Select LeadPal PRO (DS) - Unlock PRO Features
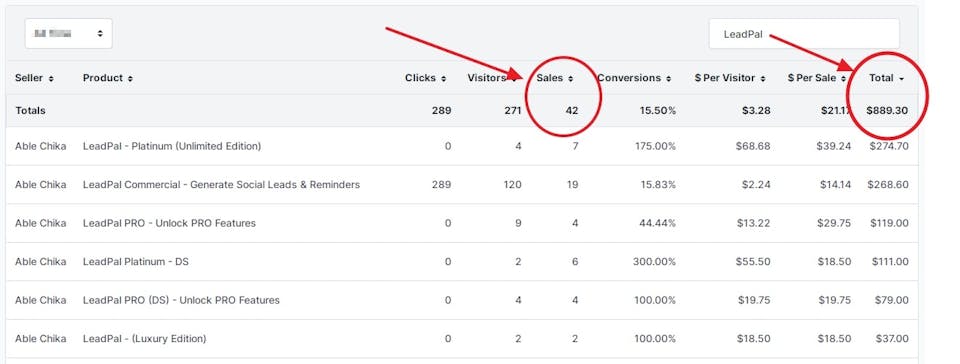The height and width of the screenshot is (364, 960). click(181, 300)
